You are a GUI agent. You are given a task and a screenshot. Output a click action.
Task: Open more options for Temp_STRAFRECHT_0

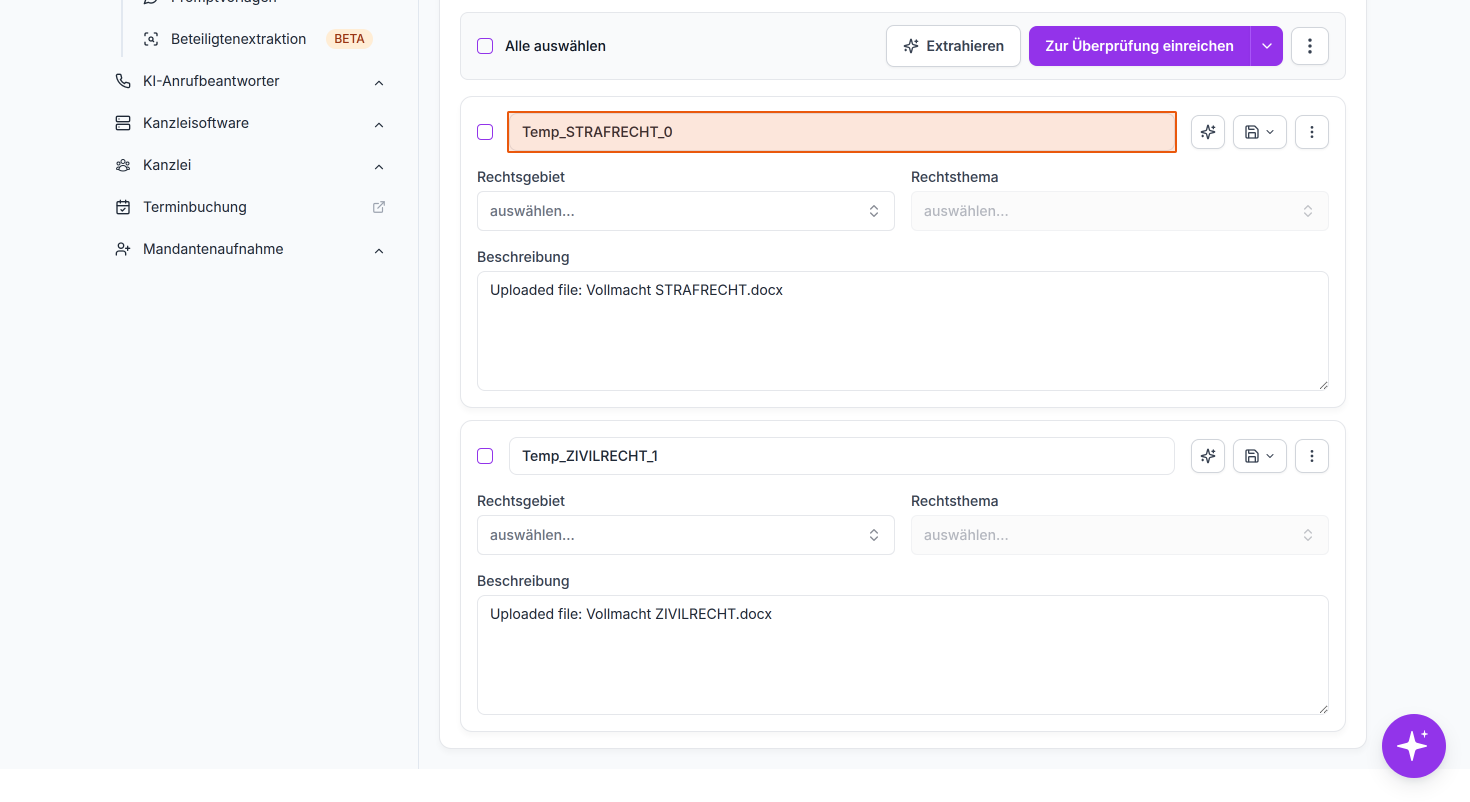[x=1312, y=132]
